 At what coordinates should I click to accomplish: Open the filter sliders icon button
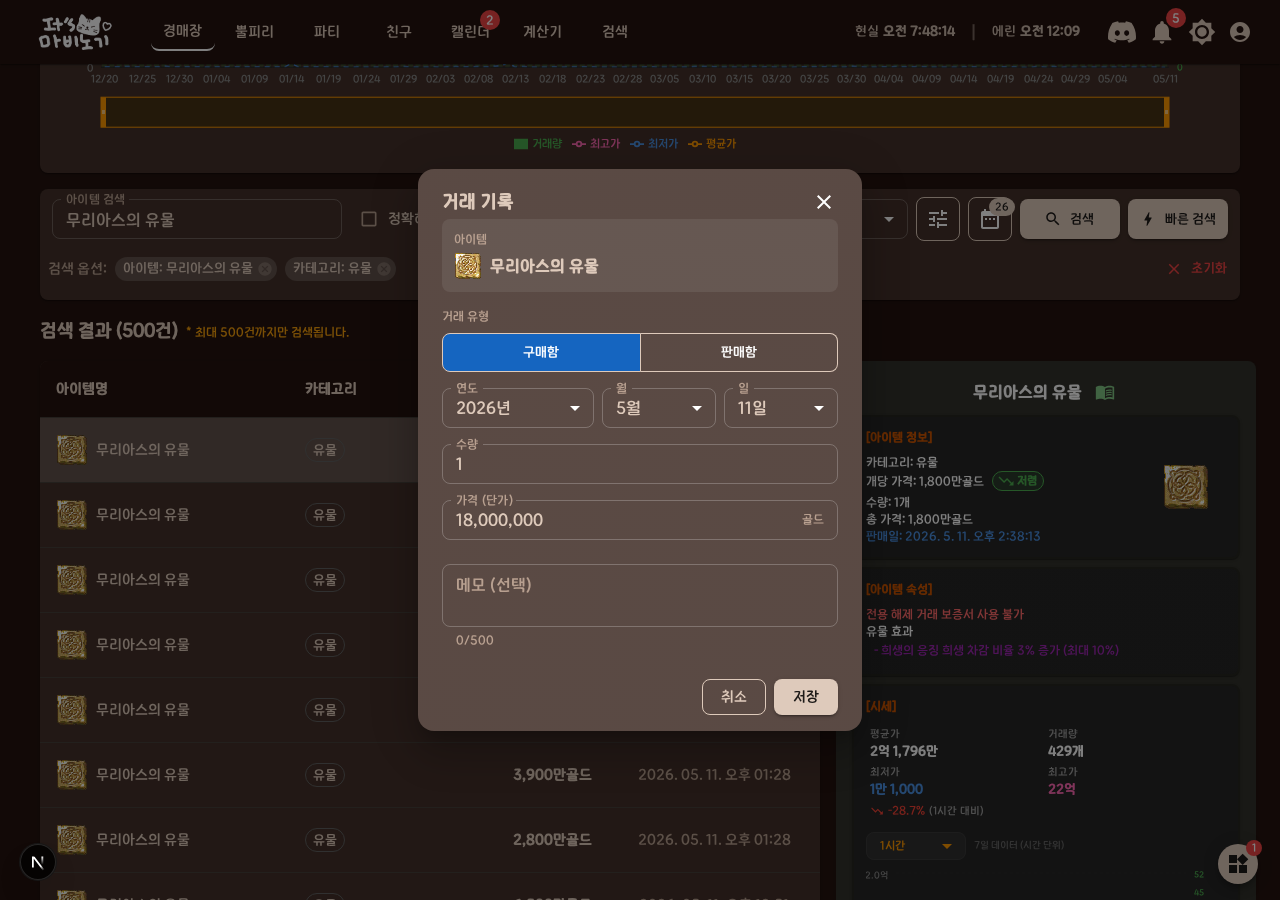[938, 219]
